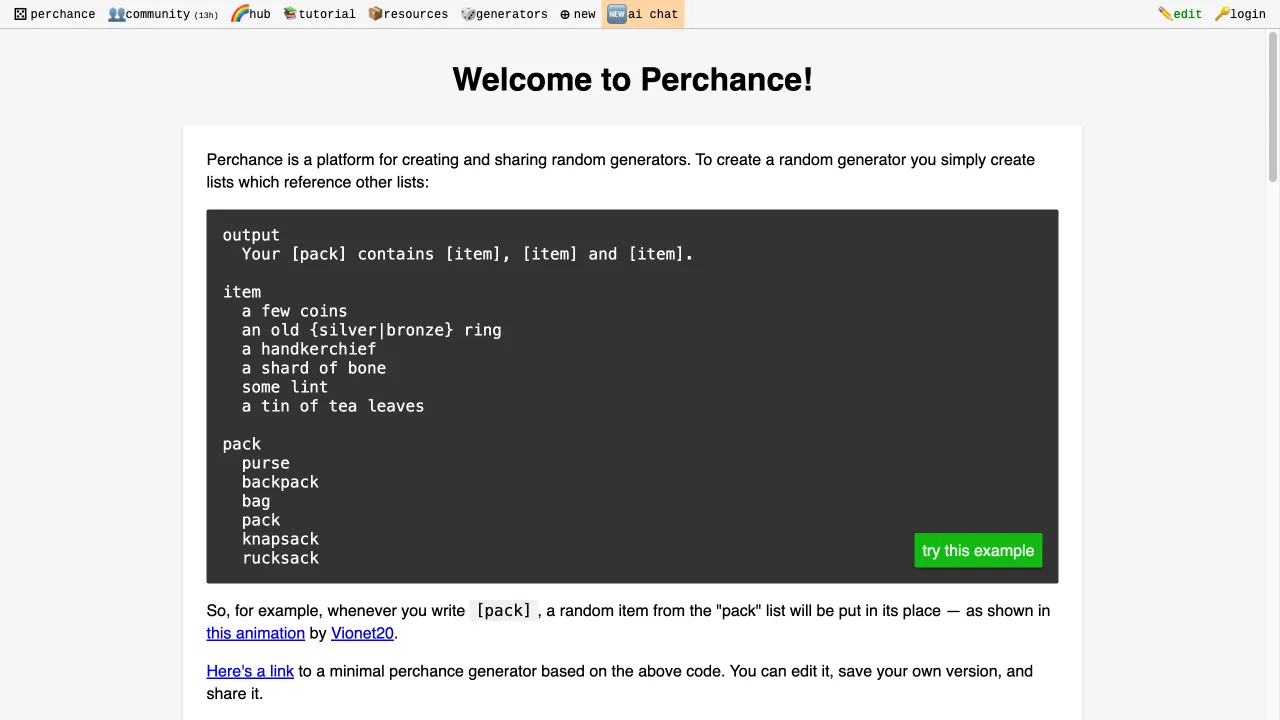Click the resources package icon
This screenshot has height=720, width=1280.
[375, 14]
